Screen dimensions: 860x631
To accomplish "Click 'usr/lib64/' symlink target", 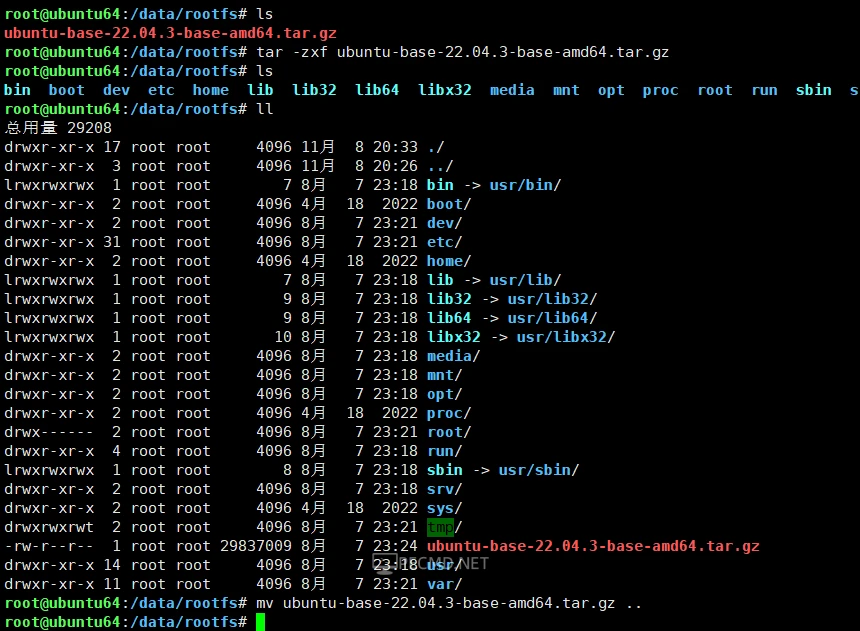I will (552, 318).
